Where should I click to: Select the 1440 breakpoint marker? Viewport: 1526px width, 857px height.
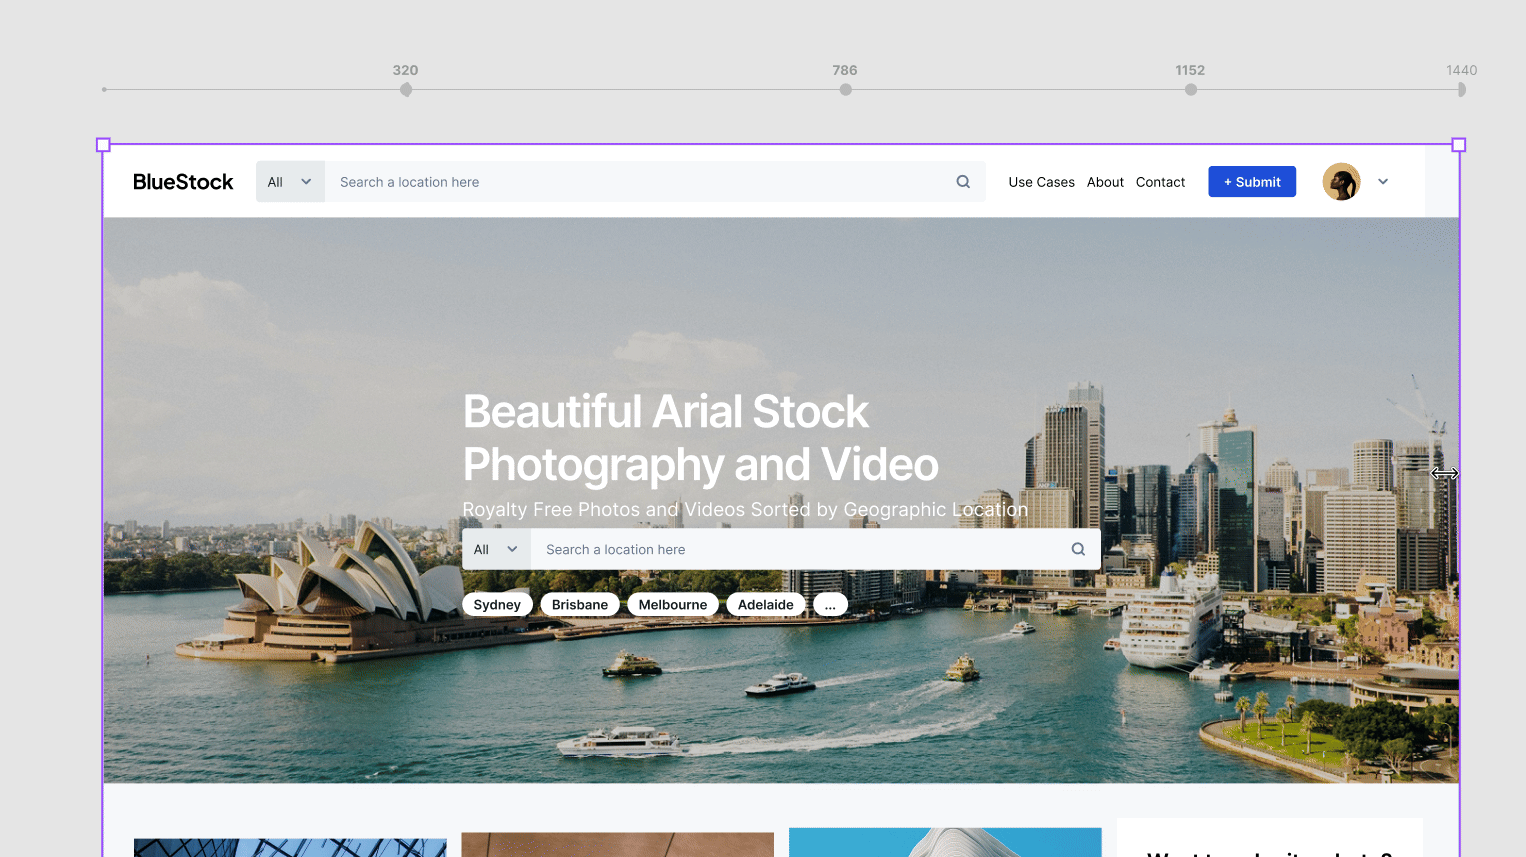[1462, 89]
